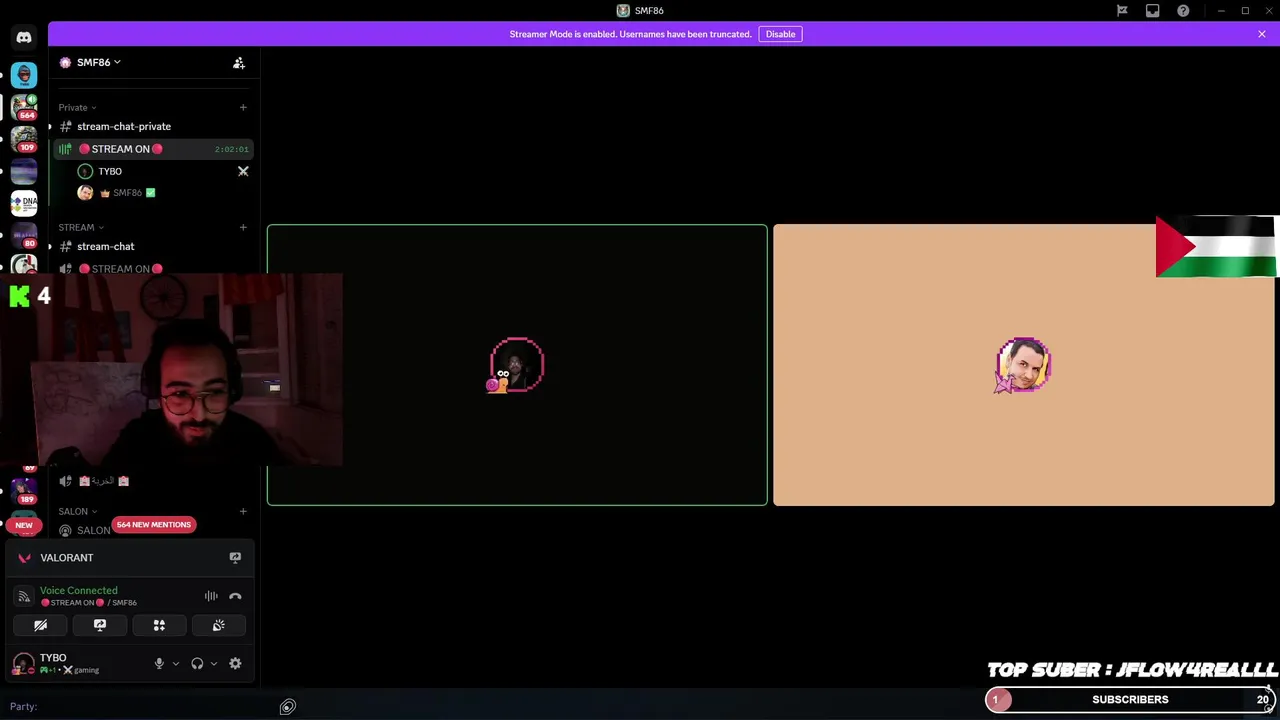Open headphones output options arrow
This screenshot has height=720, width=1280.
(x=213, y=664)
